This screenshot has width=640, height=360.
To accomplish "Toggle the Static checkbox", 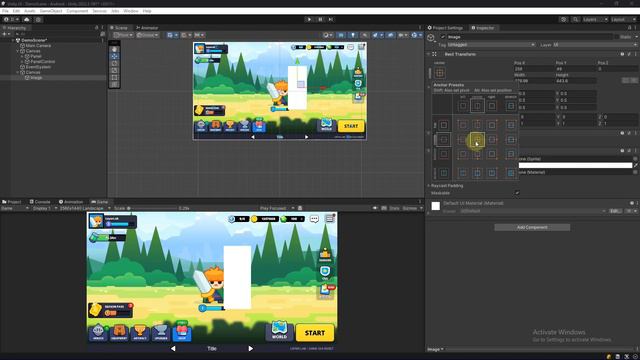I will 616,37.
